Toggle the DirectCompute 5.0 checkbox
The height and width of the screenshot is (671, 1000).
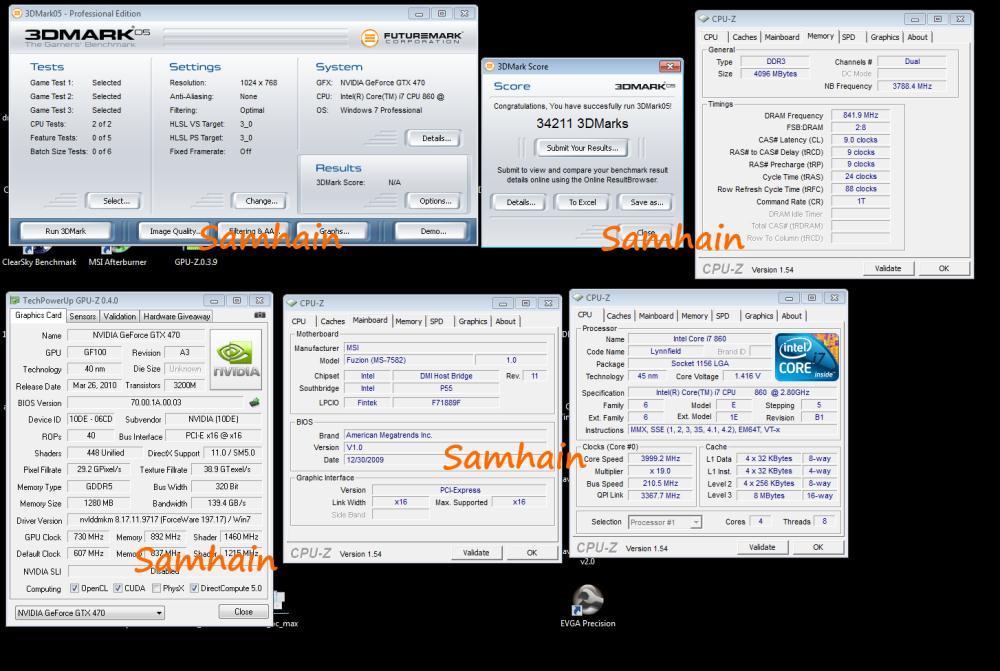[195, 588]
